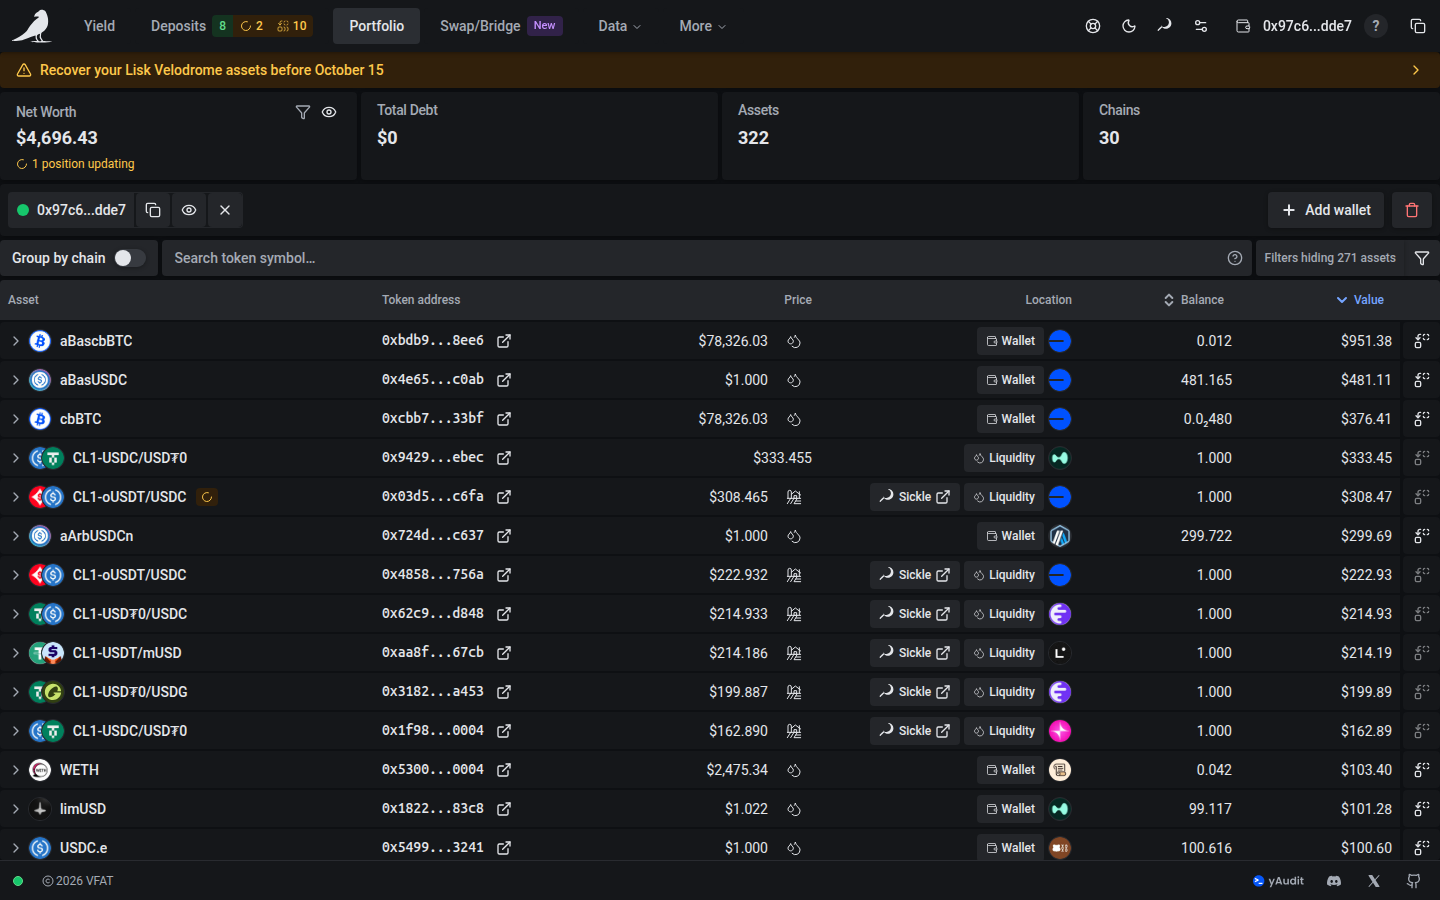1440x900 pixels.
Task: Open the support lifebuoy icon
Action: 1093,26
